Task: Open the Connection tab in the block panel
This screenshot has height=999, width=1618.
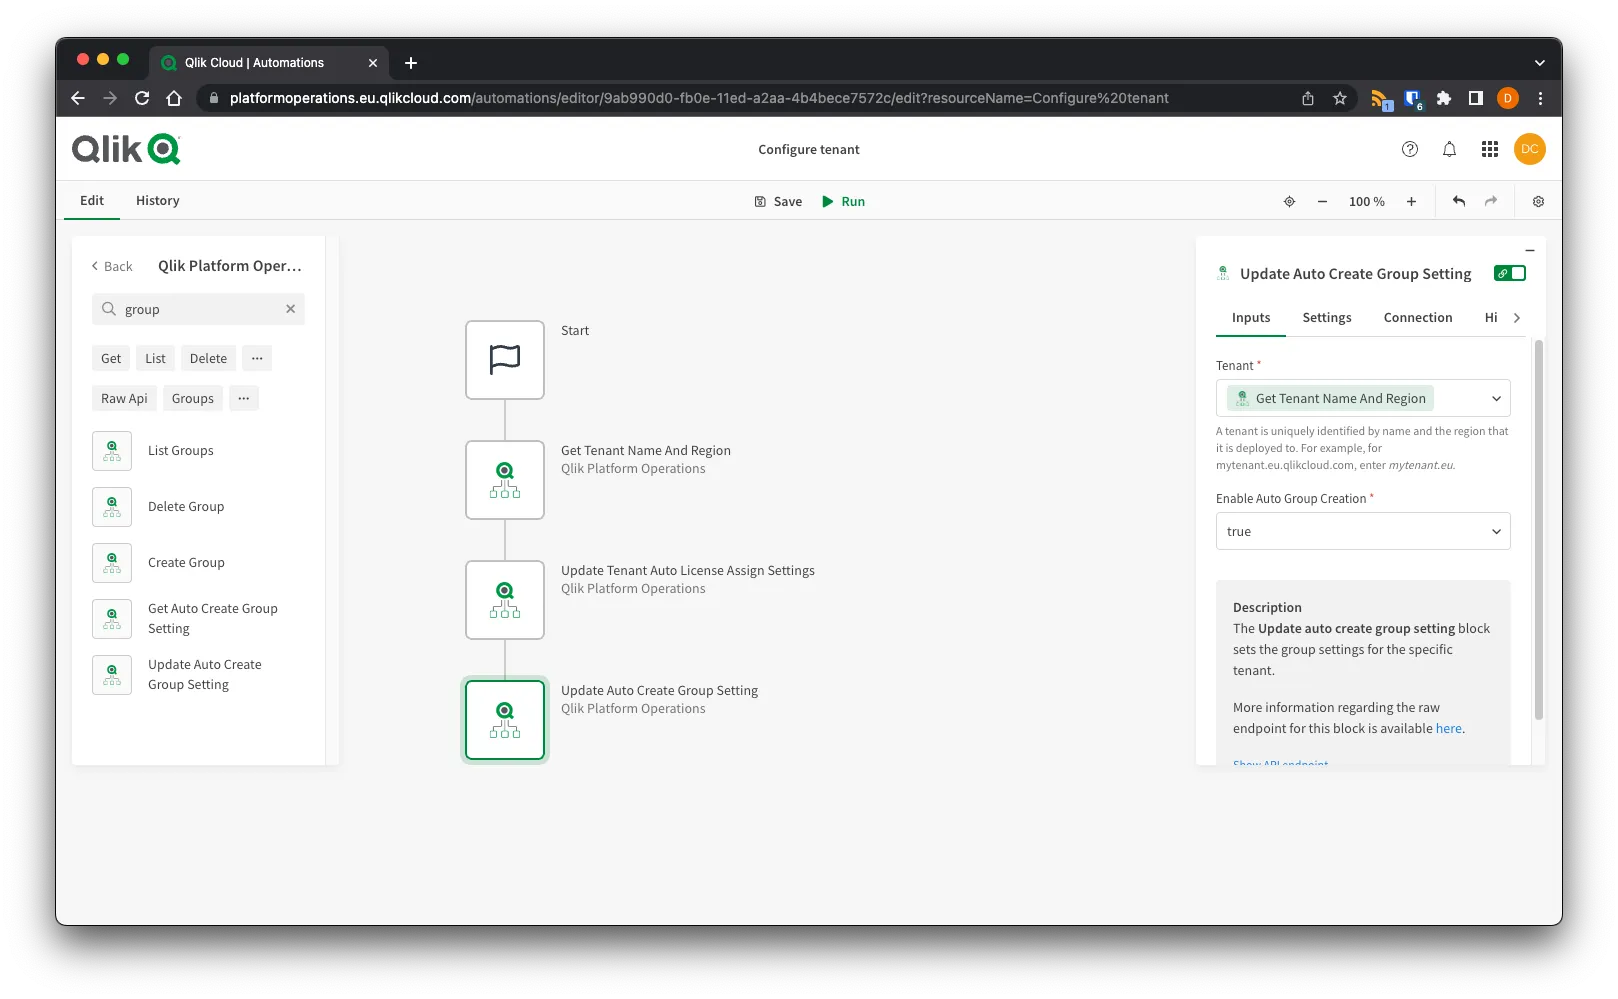Action: coord(1417,317)
